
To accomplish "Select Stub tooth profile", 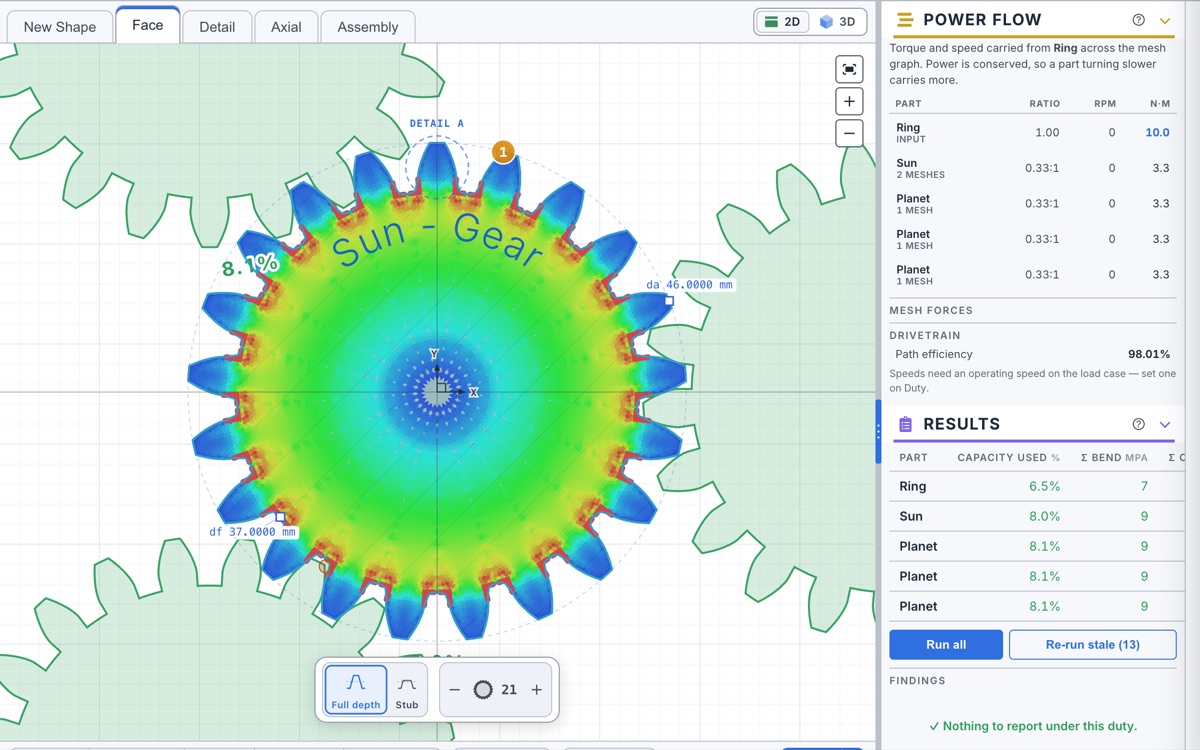I will [407, 690].
